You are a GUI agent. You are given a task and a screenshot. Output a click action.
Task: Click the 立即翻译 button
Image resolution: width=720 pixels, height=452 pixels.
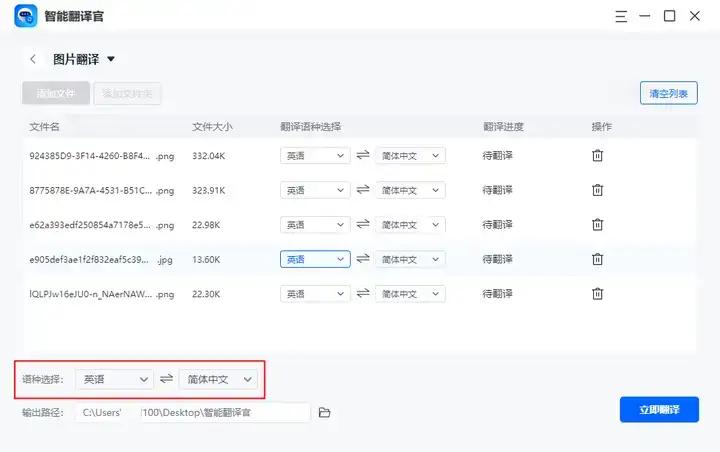click(x=658, y=410)
